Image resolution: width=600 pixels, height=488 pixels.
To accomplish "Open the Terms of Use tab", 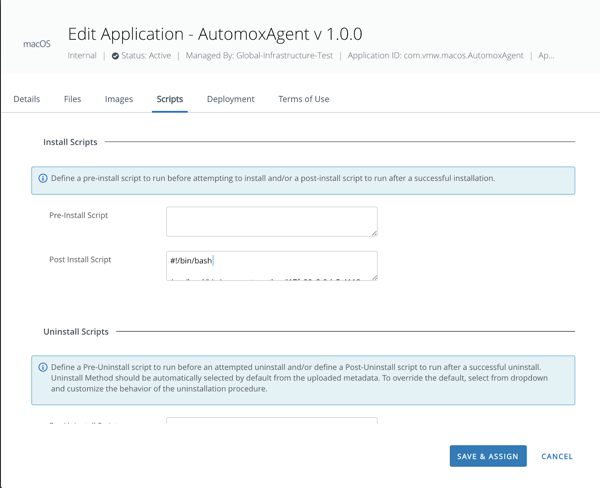I will point(304,99).
